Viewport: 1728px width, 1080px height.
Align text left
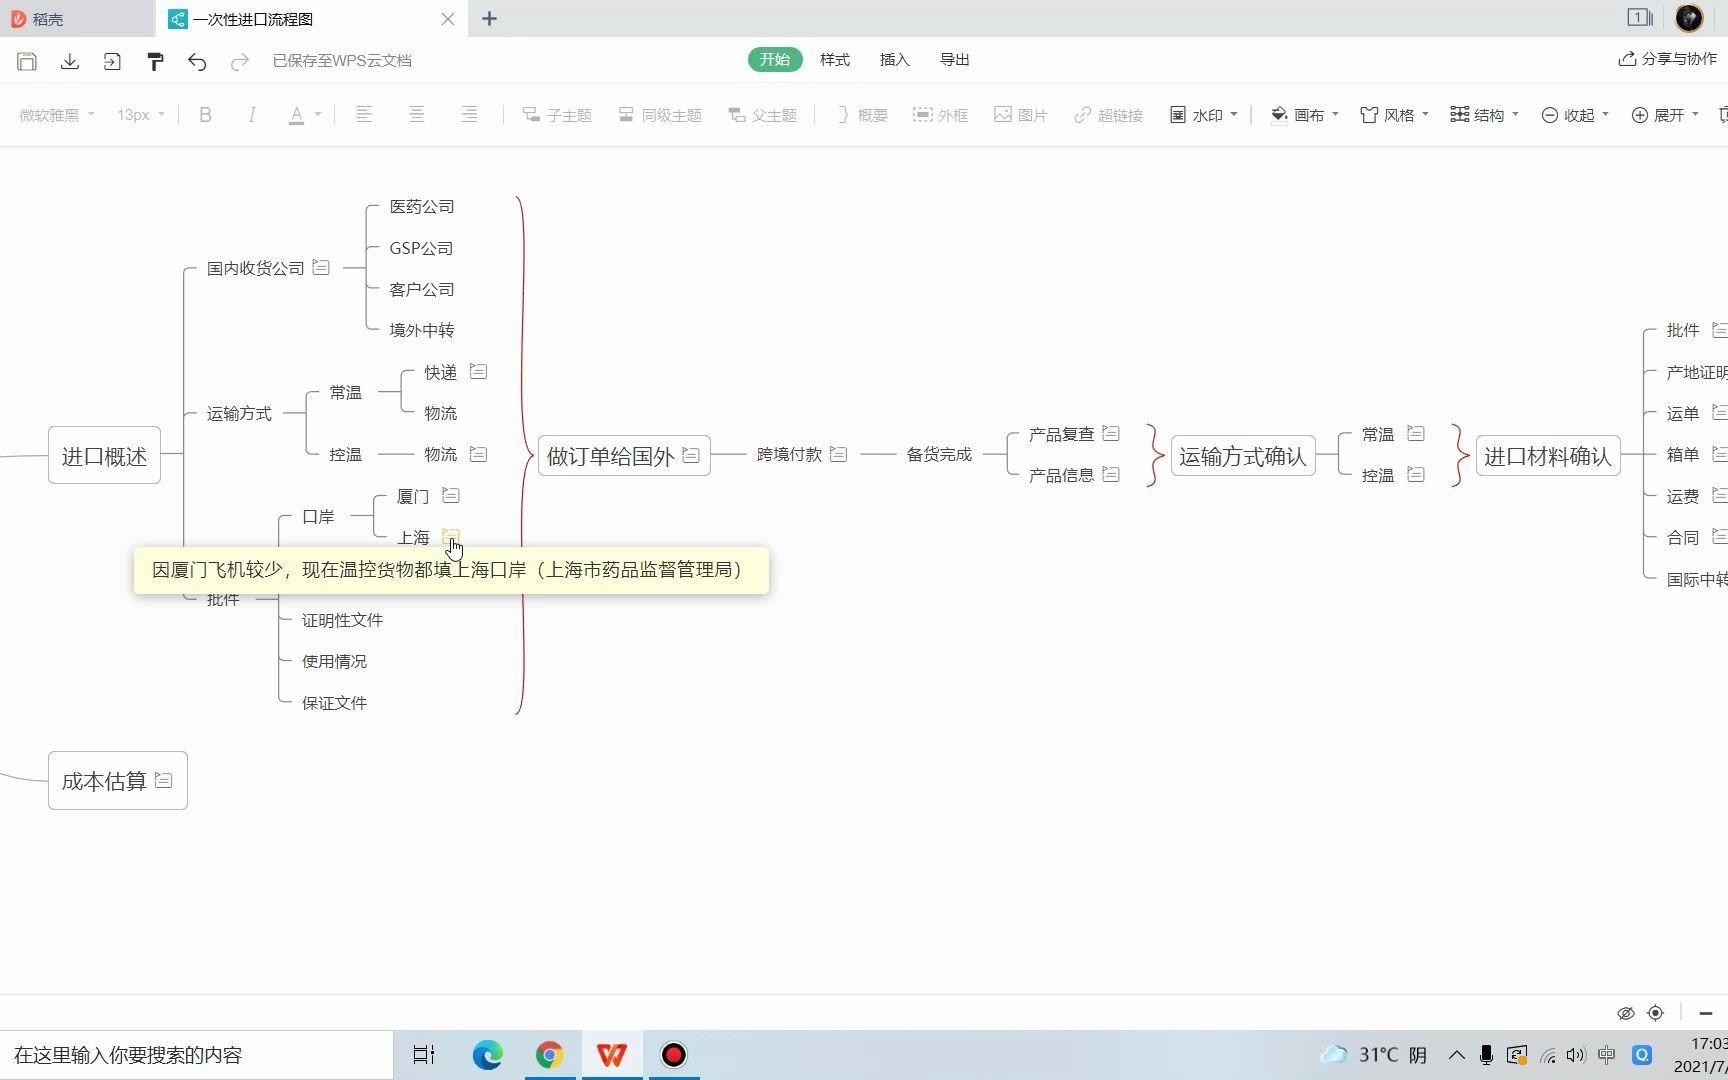coord(364,115)
